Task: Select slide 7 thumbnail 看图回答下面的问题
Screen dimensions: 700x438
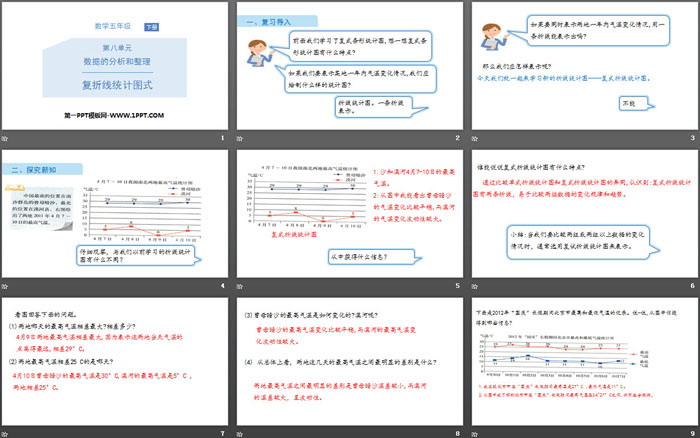Action: click(x=115, y=359)
